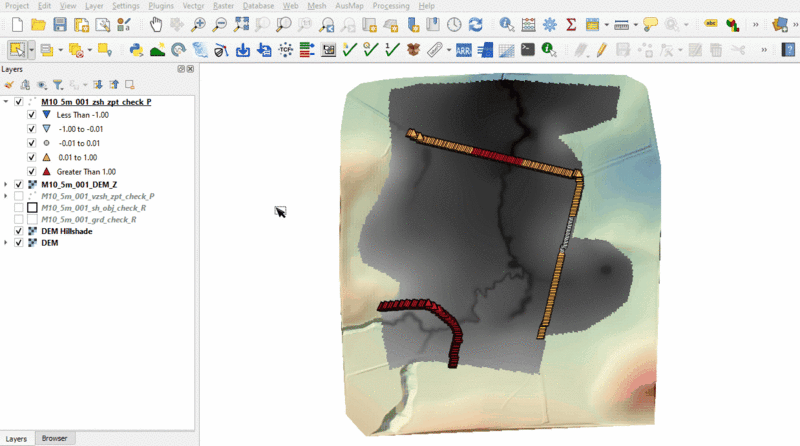Select the M10_5m_001_sh_obj_check_R layer name

click(94, 208)
